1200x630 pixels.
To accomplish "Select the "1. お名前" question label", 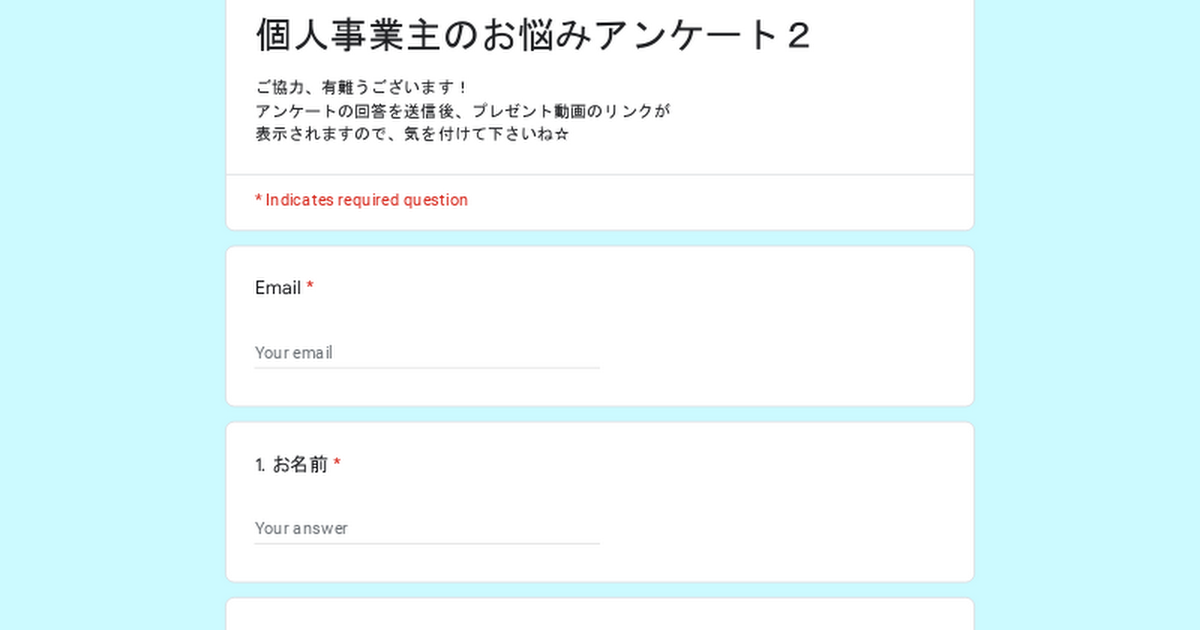I will click(x=291, y=464).
